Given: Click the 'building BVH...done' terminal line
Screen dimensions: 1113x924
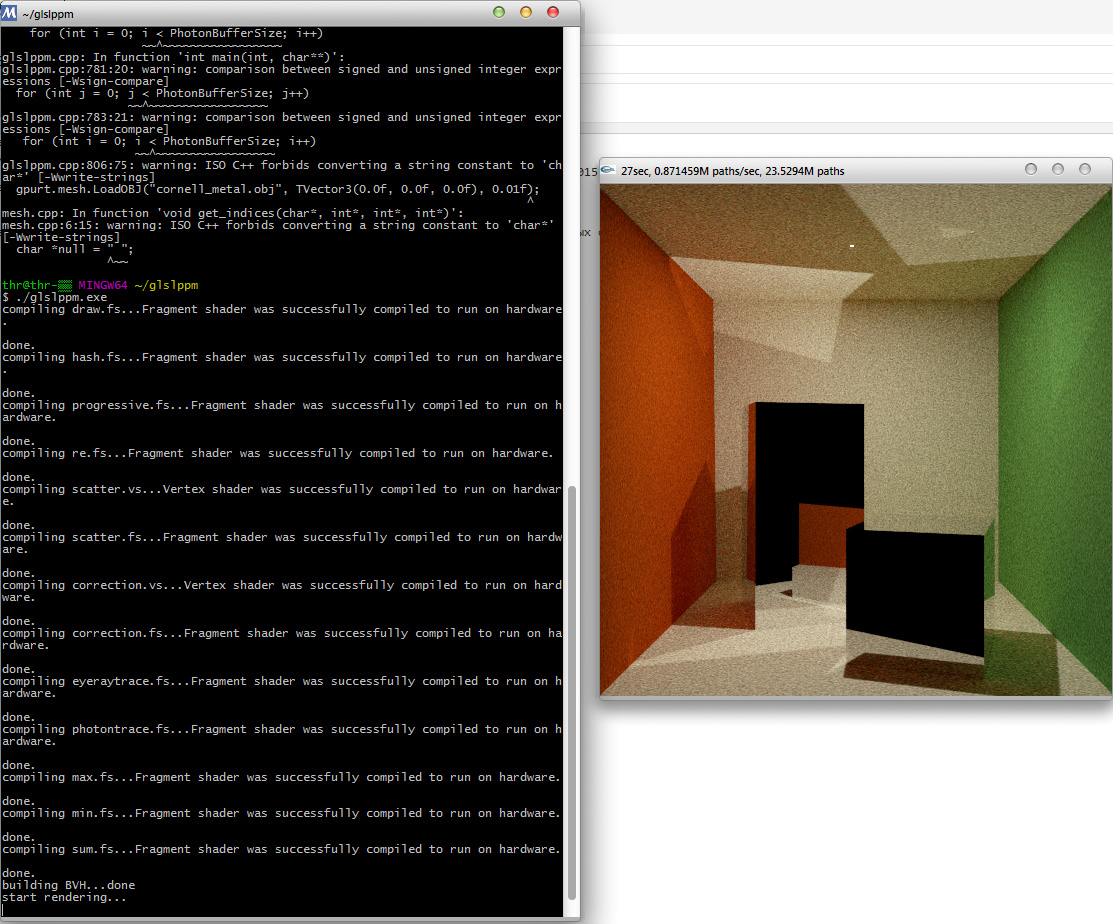Looking at the screenshot, I should 68,885.
